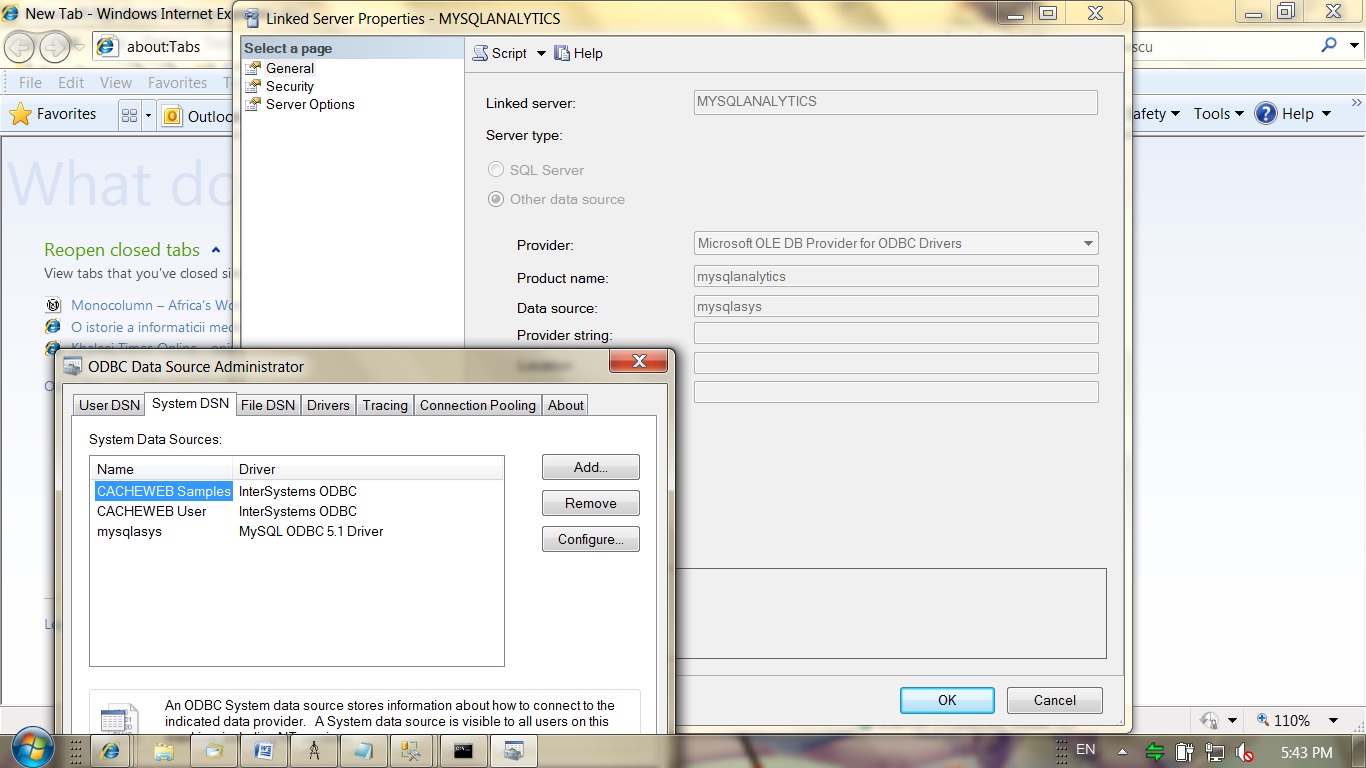Switch to the File DSN tab

pyautogui.click(x=268, y=405)
